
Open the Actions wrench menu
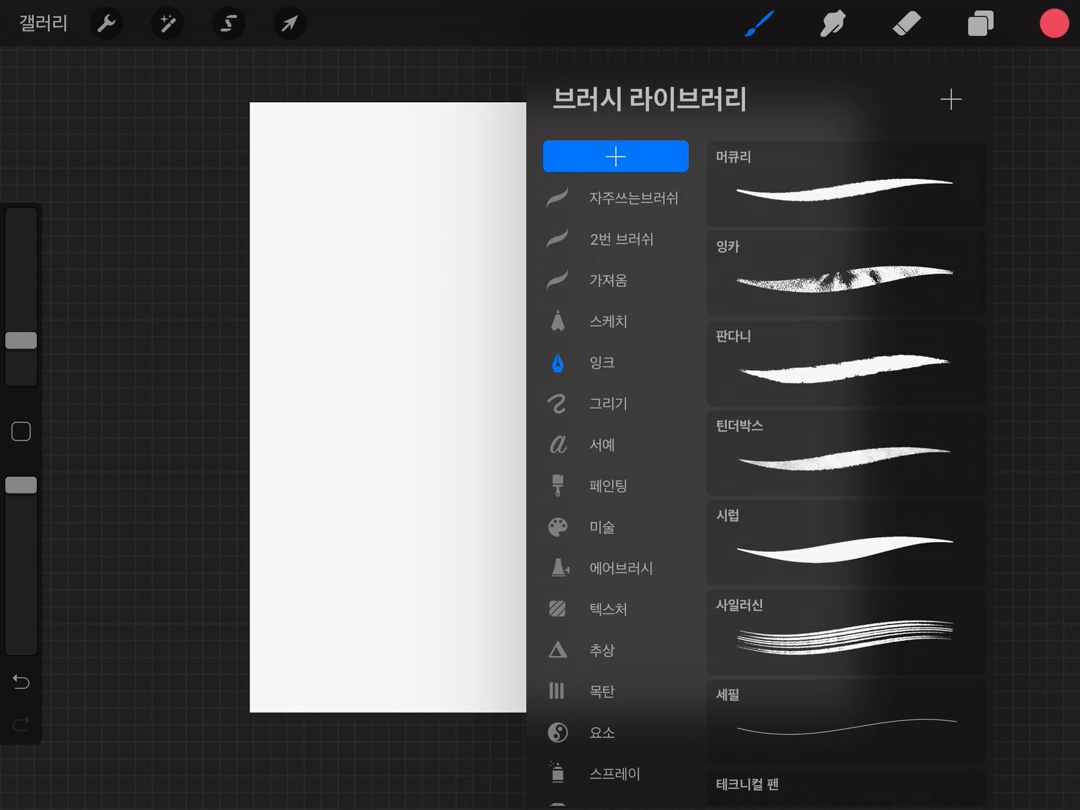106,23
